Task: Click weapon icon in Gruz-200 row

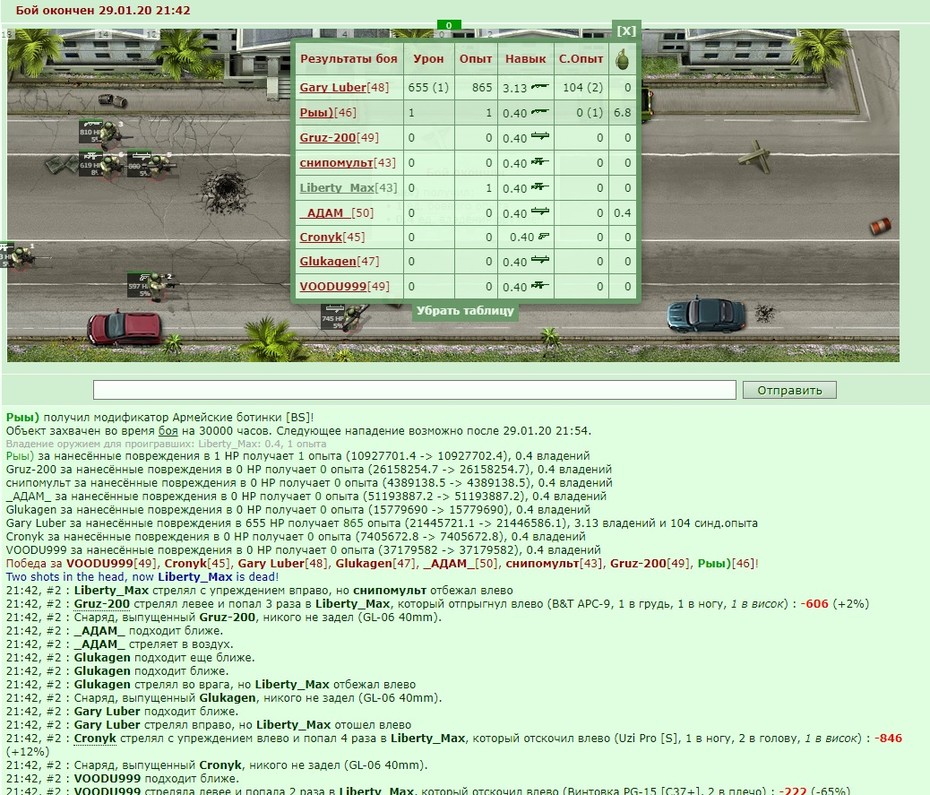Action: pos(540,136)
